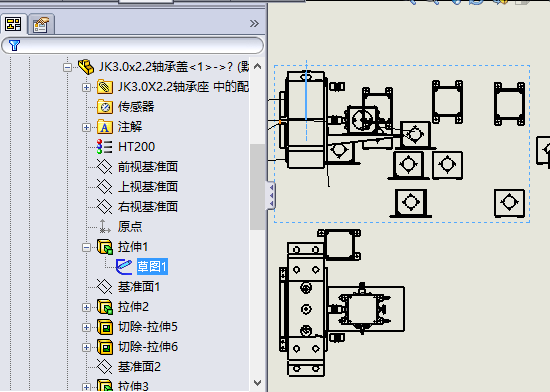The height and width of the screenshot is (392, 550).
Task: Select the 草图1 sketch icon
Action: (124, 267)
